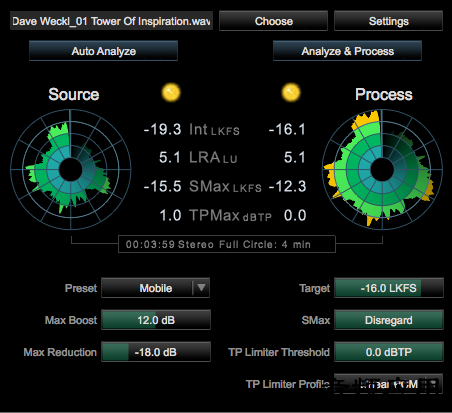Screen dimensions: 452x413
Task: Click the Process loudness radar display
Action: [382, 169]
